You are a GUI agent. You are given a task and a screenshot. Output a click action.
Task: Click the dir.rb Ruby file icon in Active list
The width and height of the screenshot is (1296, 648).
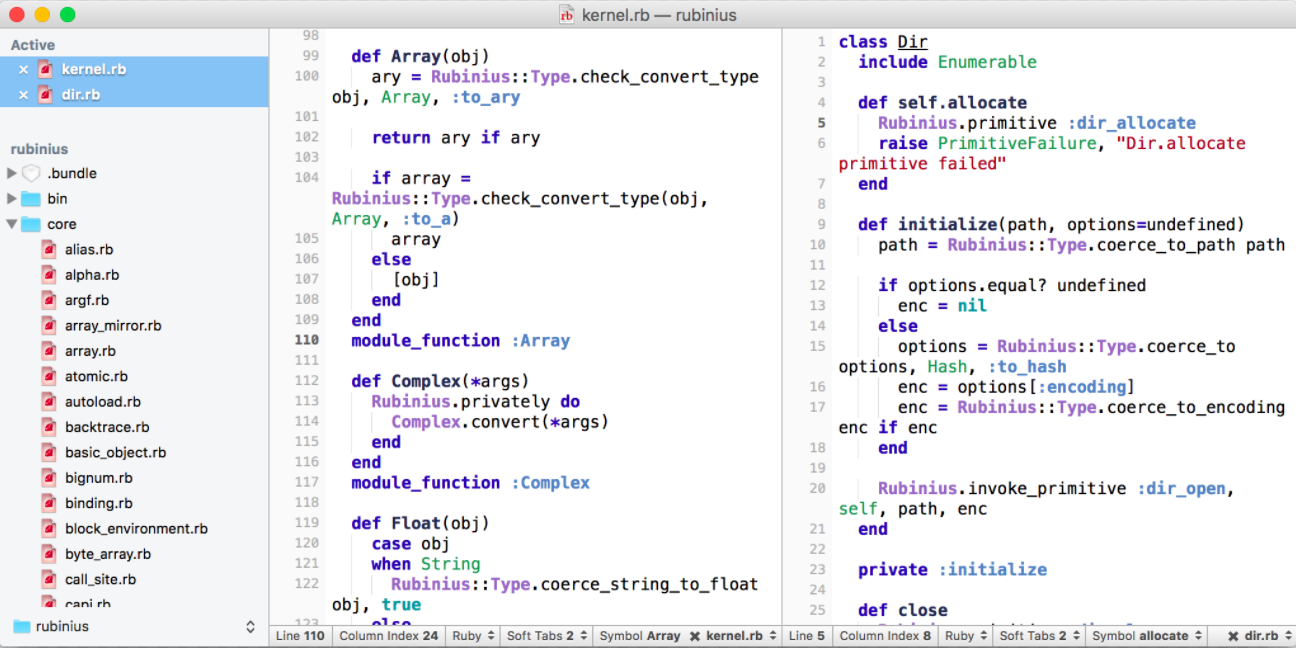[x=46, y=94]
